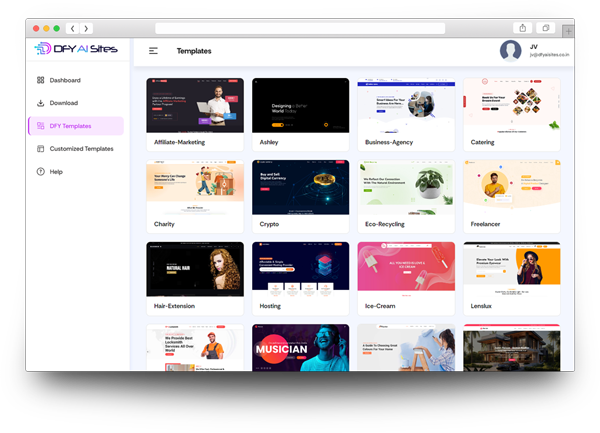This screenshot has height=433, width=600.
Task: Go back with browser back arrow
Action: (73, 28)
